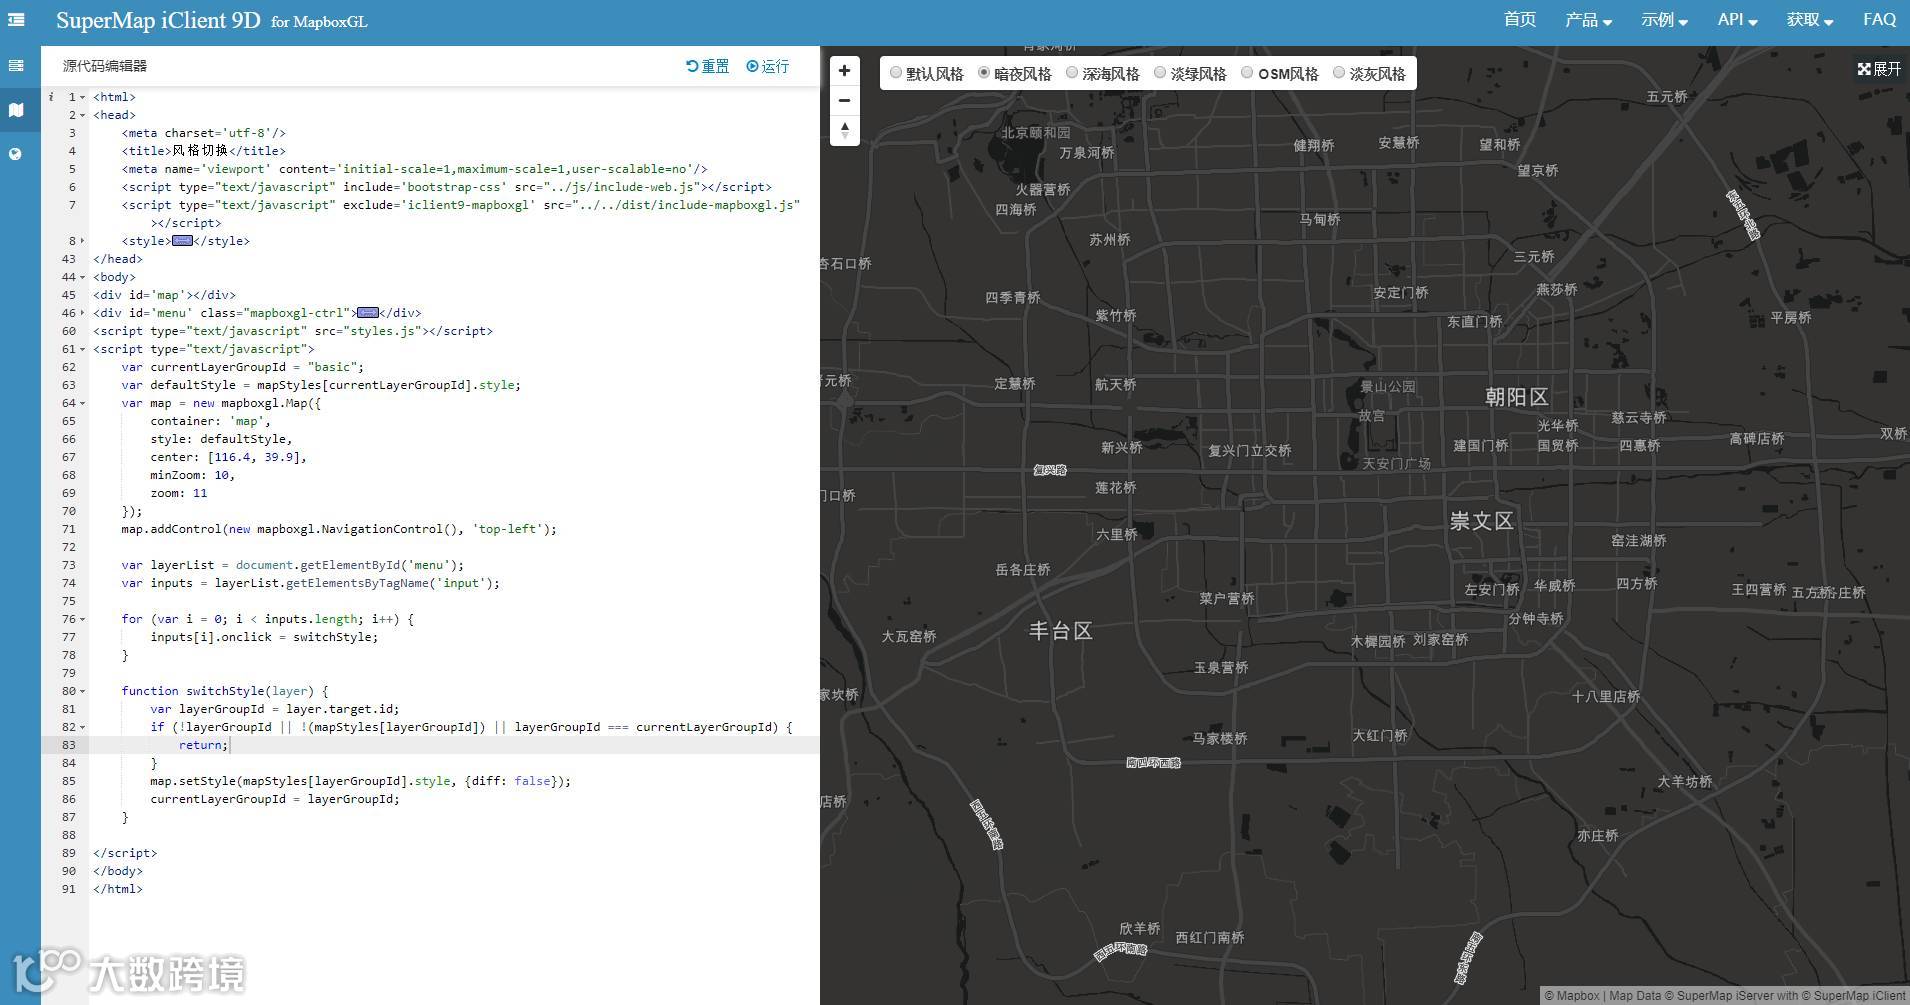Open the 获取 dropdown menu
1910x1005 pixels.
1810,20
